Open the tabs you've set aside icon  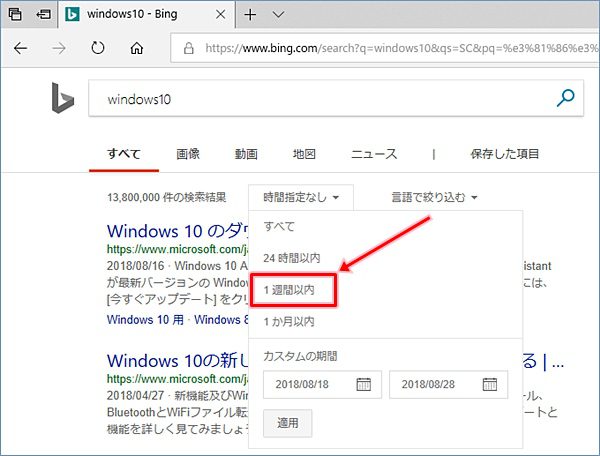pos(15,15)
